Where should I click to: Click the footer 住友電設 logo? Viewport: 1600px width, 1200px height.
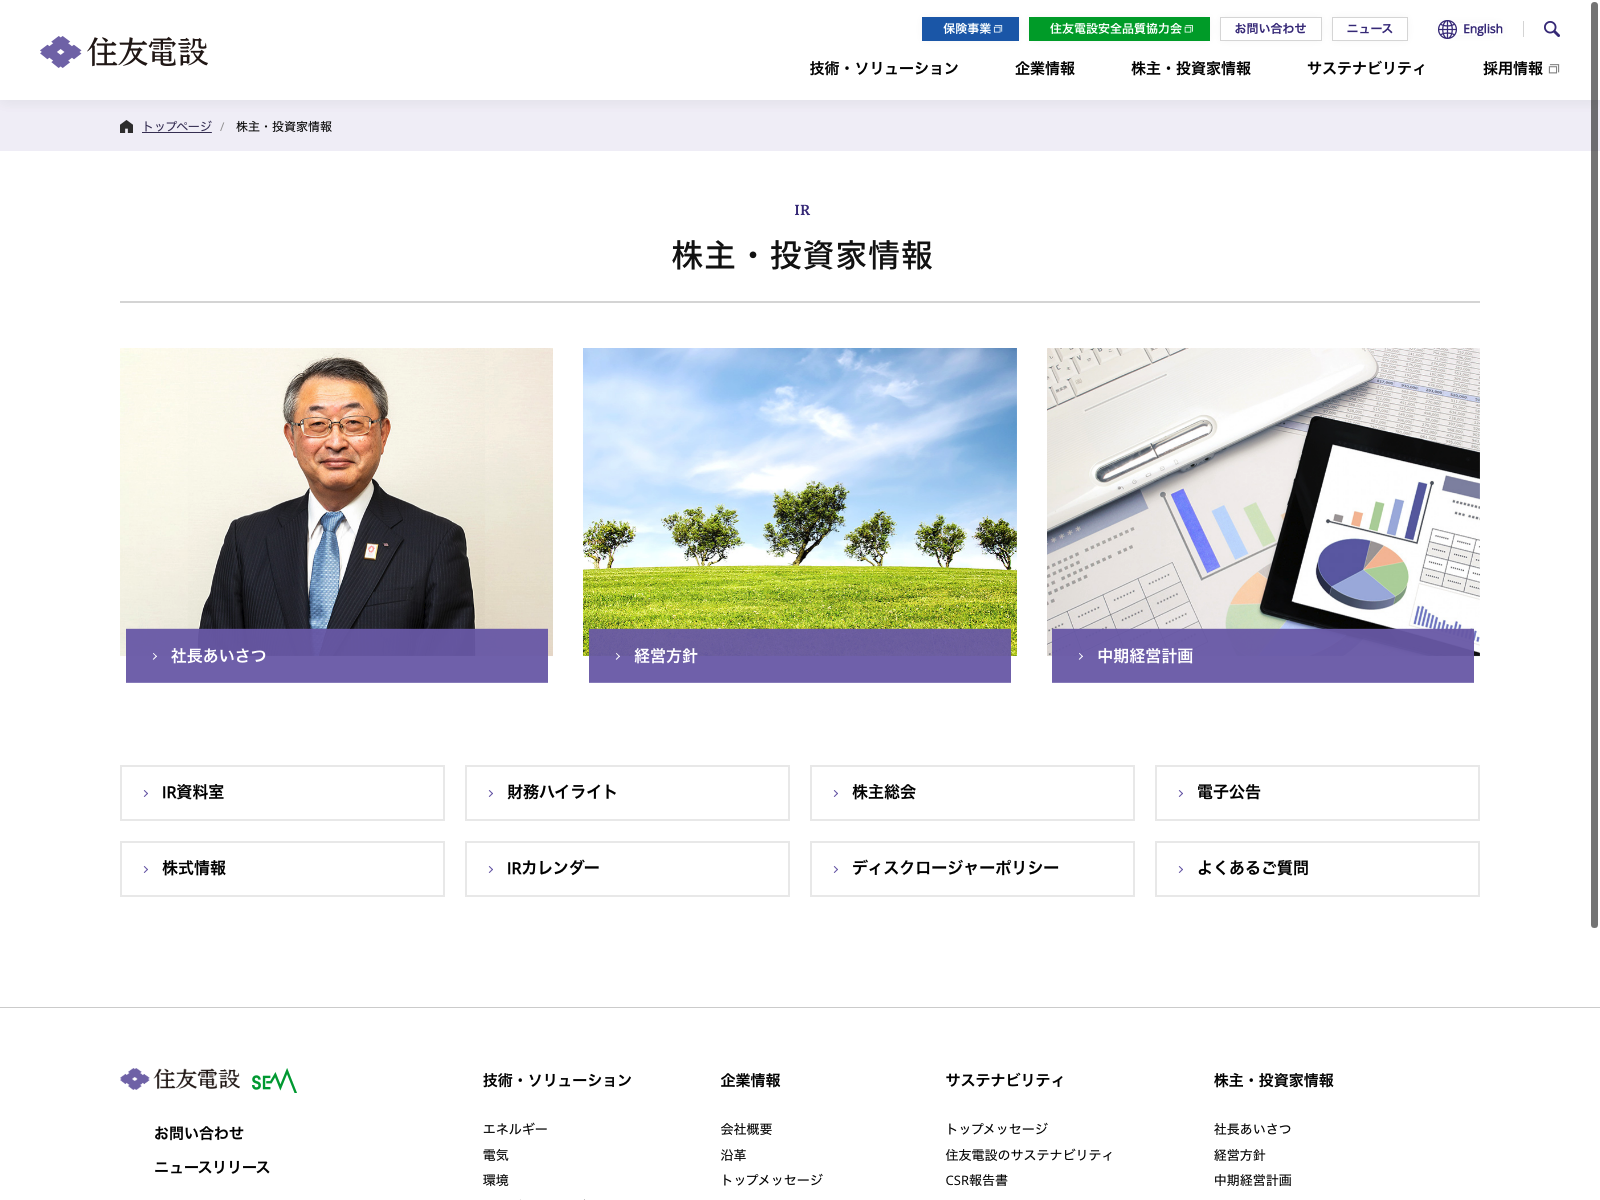(x=181, y=1079)
